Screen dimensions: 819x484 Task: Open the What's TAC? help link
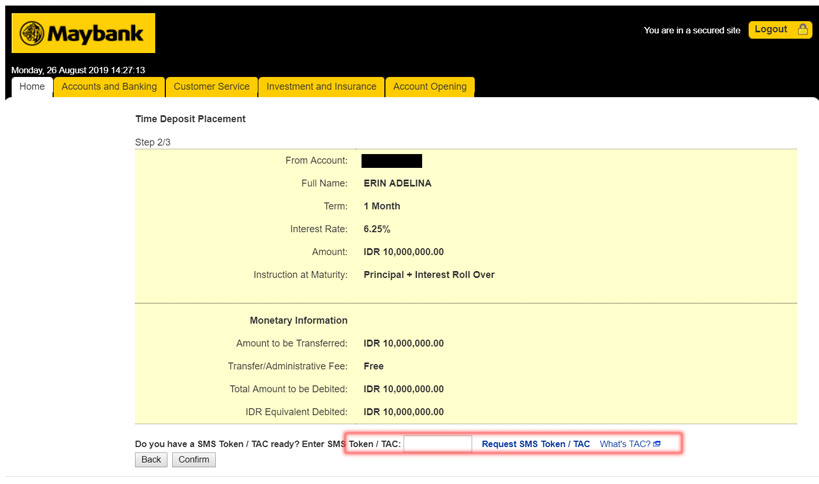click(x=625, y=444)
